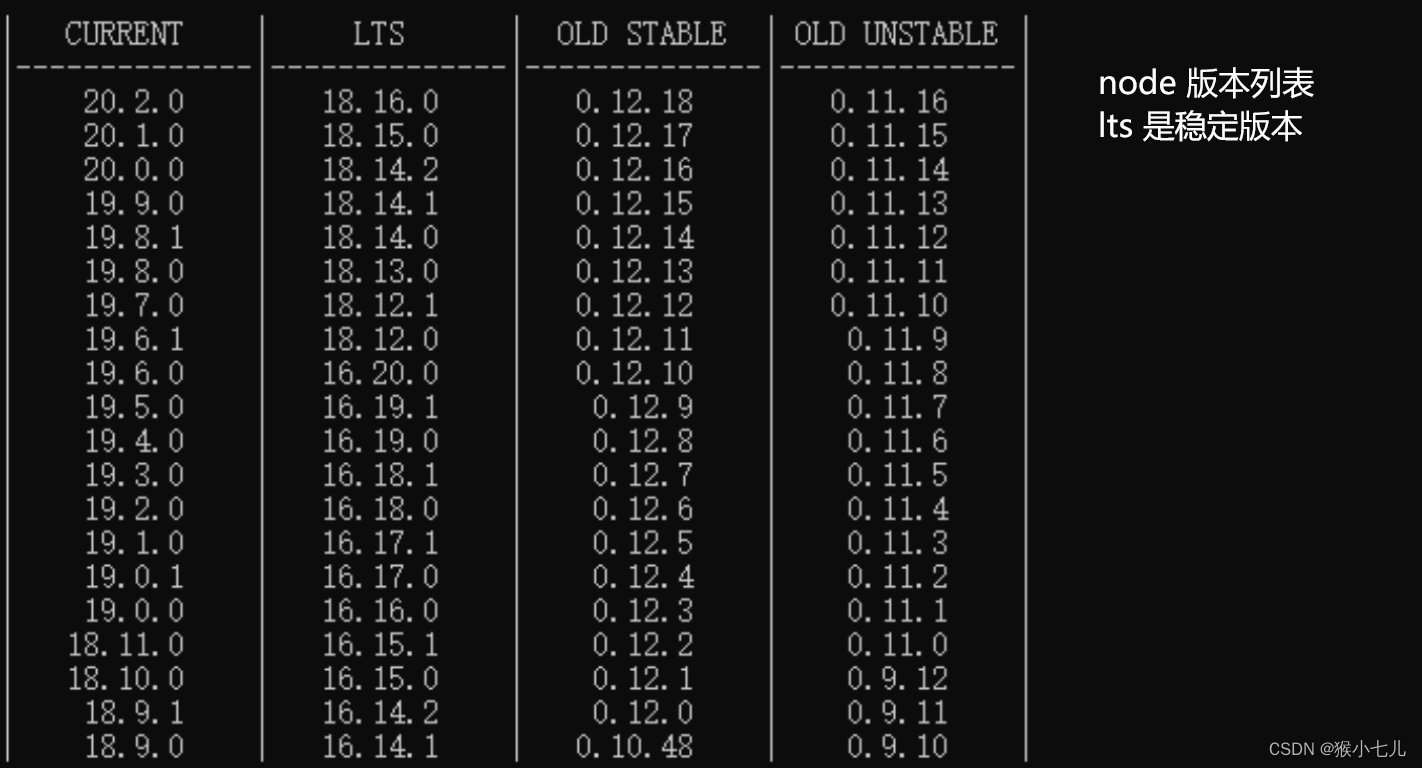Image resolution: width=1422 pixels, height=768 pixels.
Task: Select old stable version 0.12.3
Action: point(642,611)
